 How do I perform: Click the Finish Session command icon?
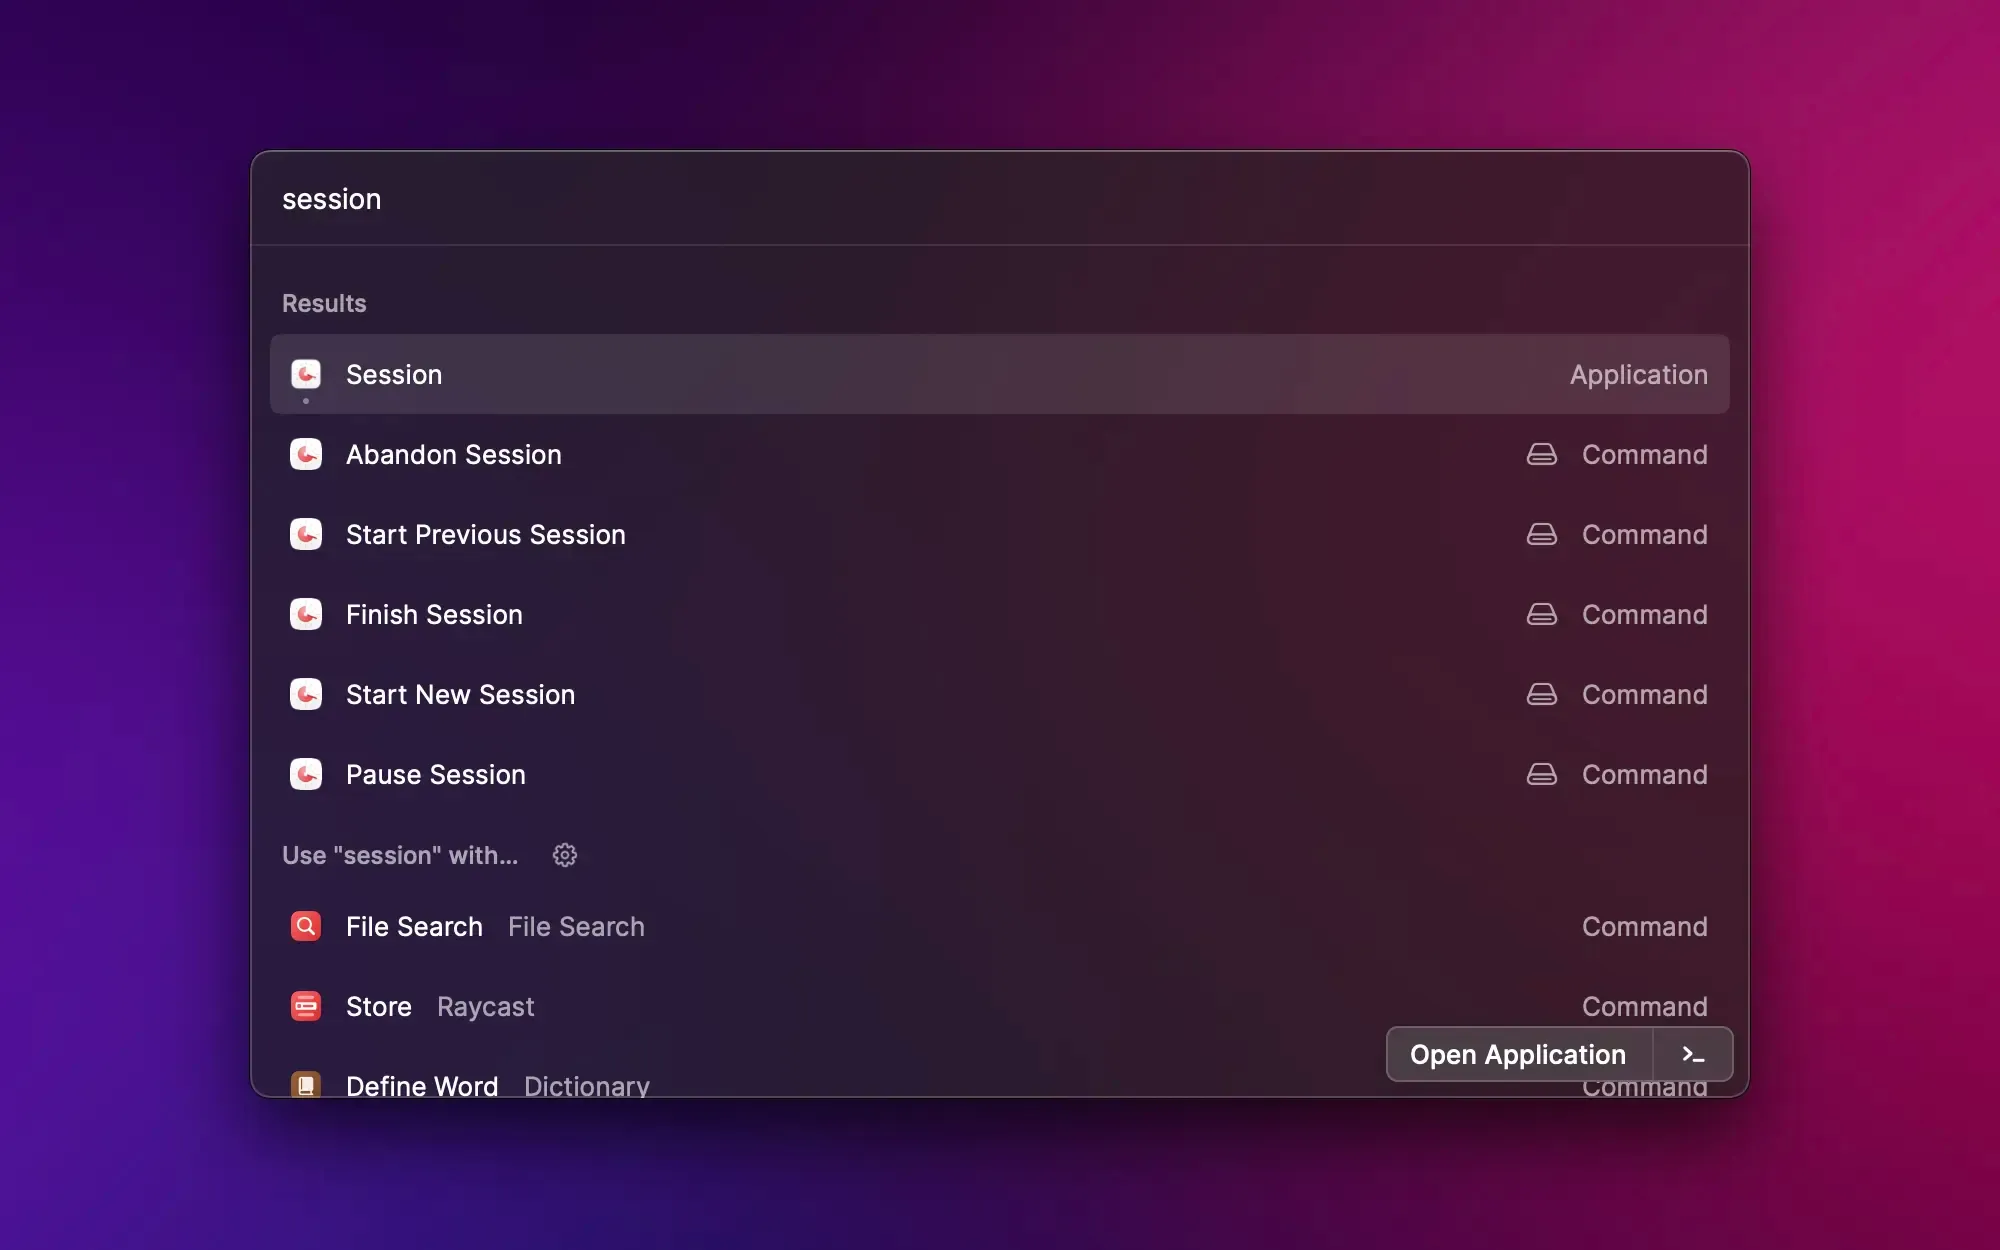click(306, 614)
